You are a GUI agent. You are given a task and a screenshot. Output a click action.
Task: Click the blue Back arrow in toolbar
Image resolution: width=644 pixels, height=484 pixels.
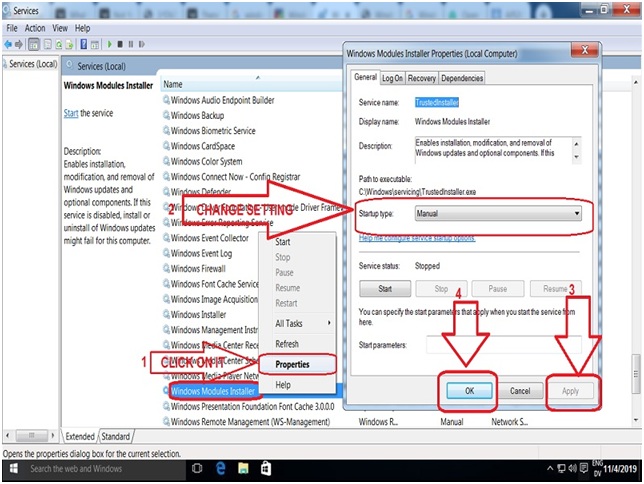[x=7, y=44]
